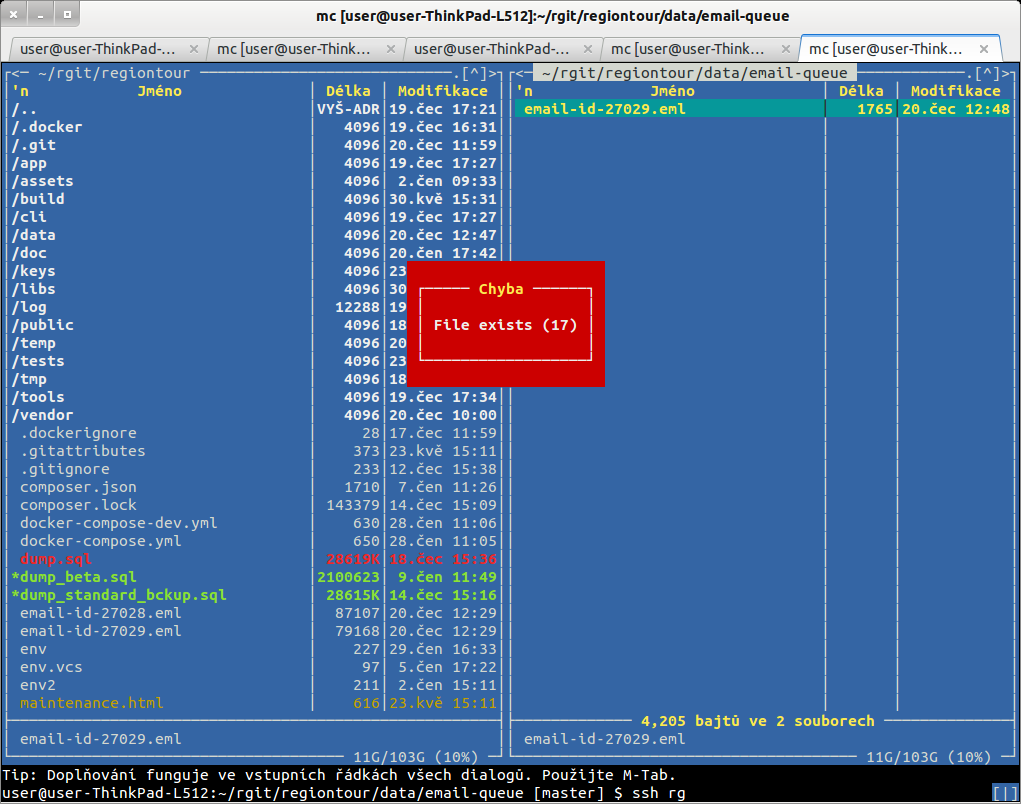The image size is (1021, 804).
Task: Close the active terminal tab
Action: (985, 48)
